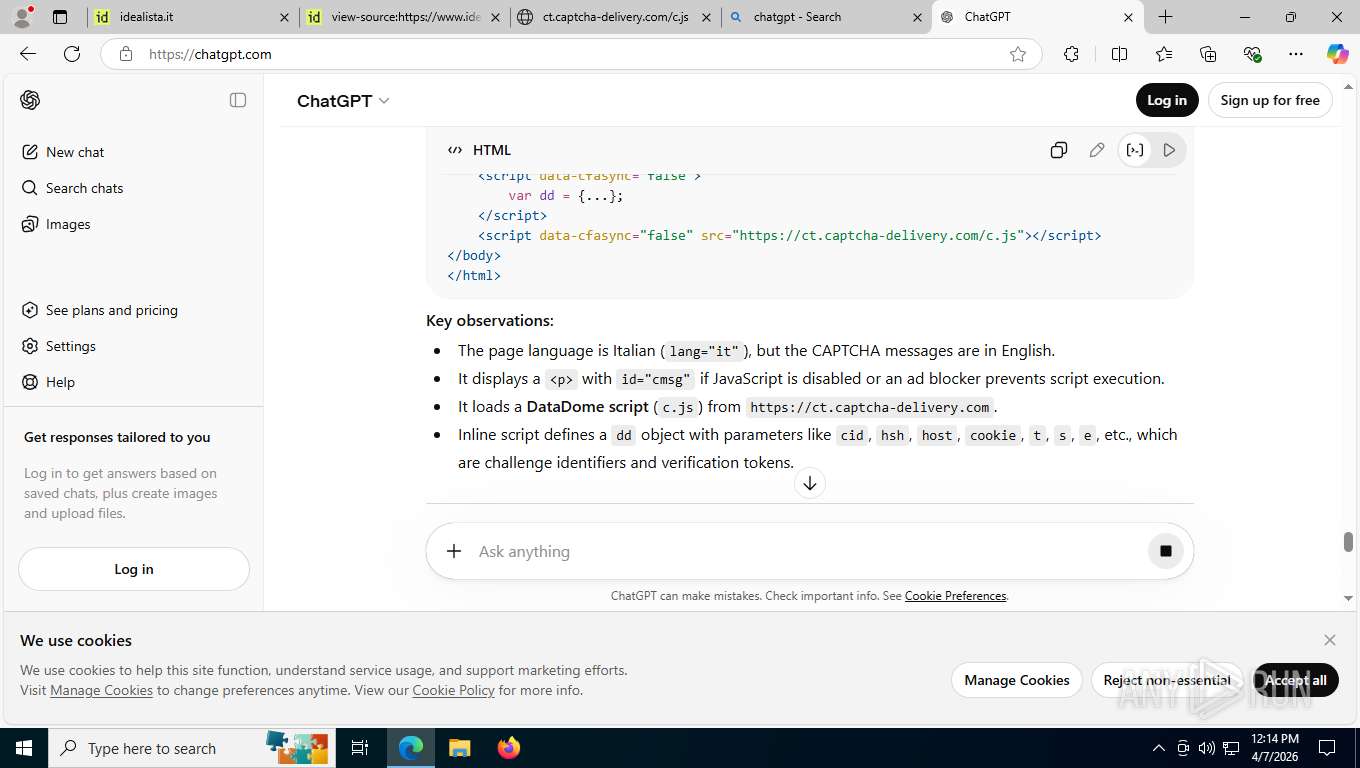Edit the HTML code block with pencil icon

pyautogui.click(x=1097, y=150)
